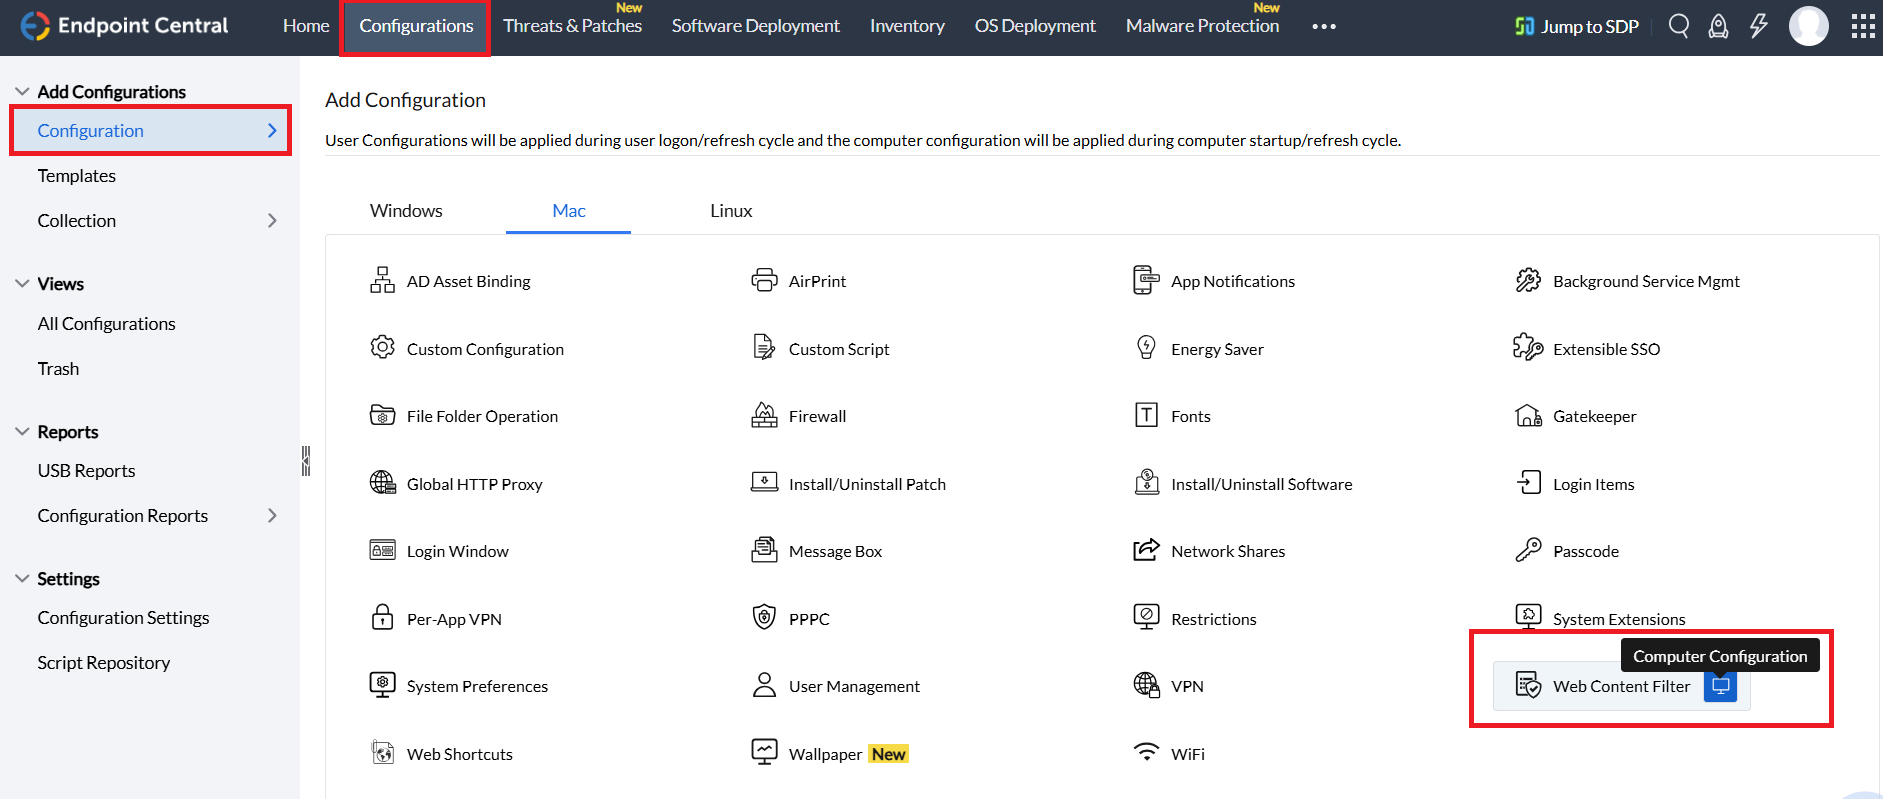This screenshot has width=1883, height=799.
Task: Click the rocket icon in the header
Action: point(1718,26)
